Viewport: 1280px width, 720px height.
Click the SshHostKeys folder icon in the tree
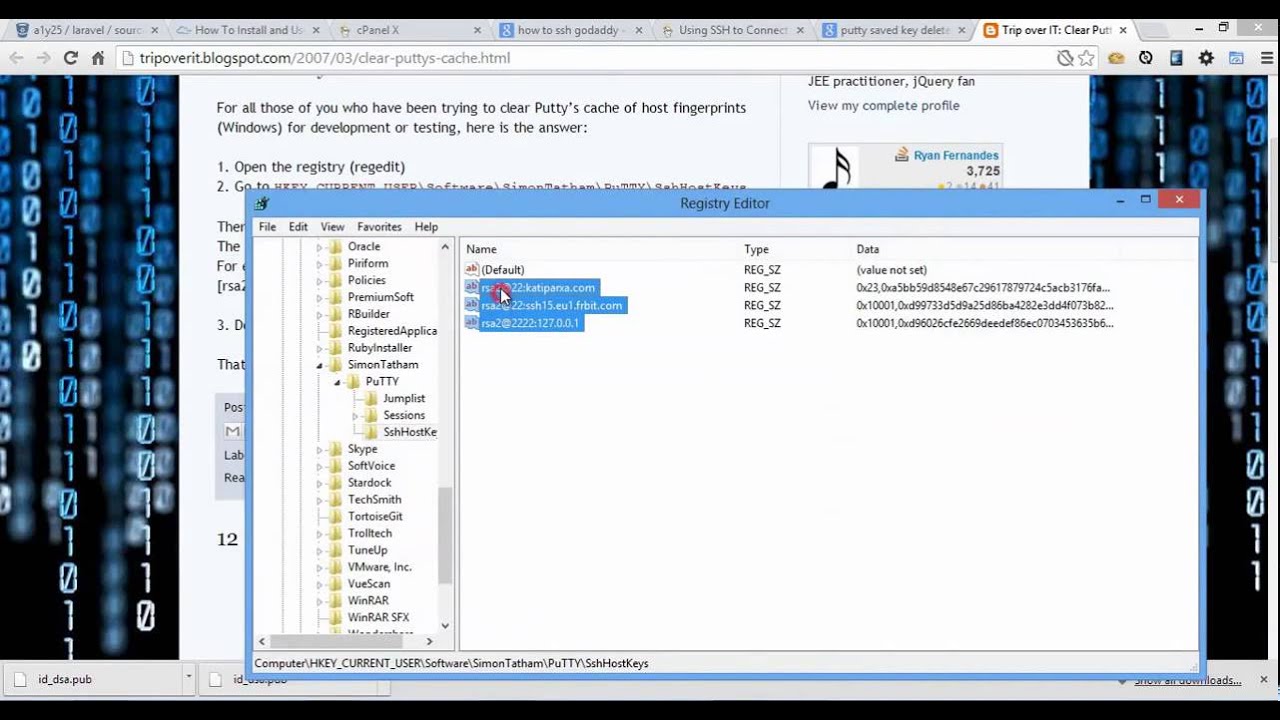click(371, 432)
